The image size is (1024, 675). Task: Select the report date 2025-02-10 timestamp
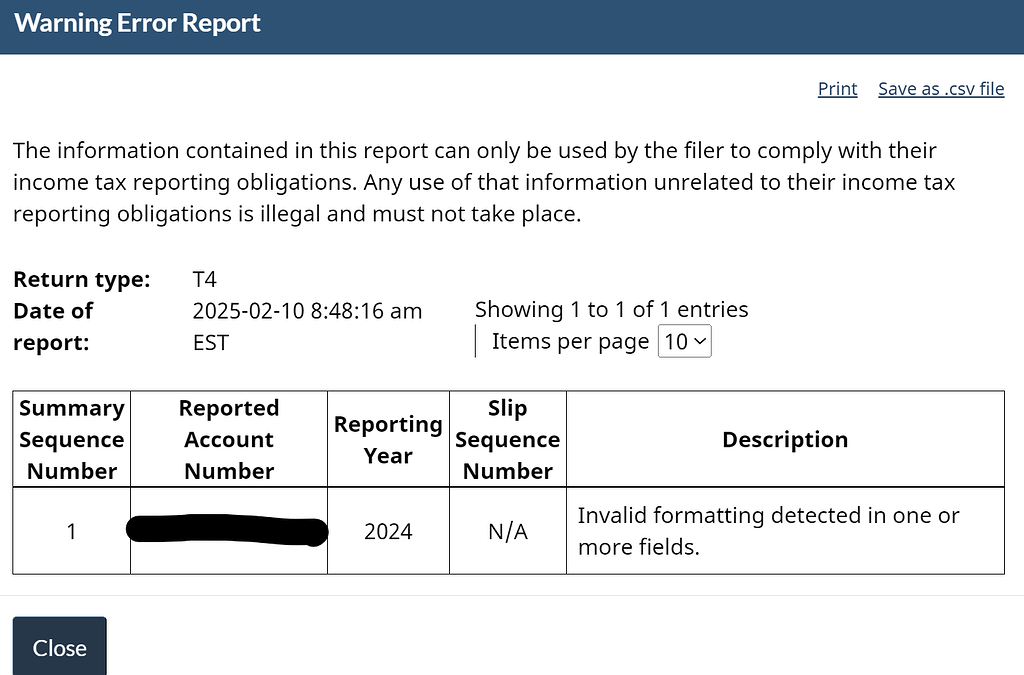(307, 326)
